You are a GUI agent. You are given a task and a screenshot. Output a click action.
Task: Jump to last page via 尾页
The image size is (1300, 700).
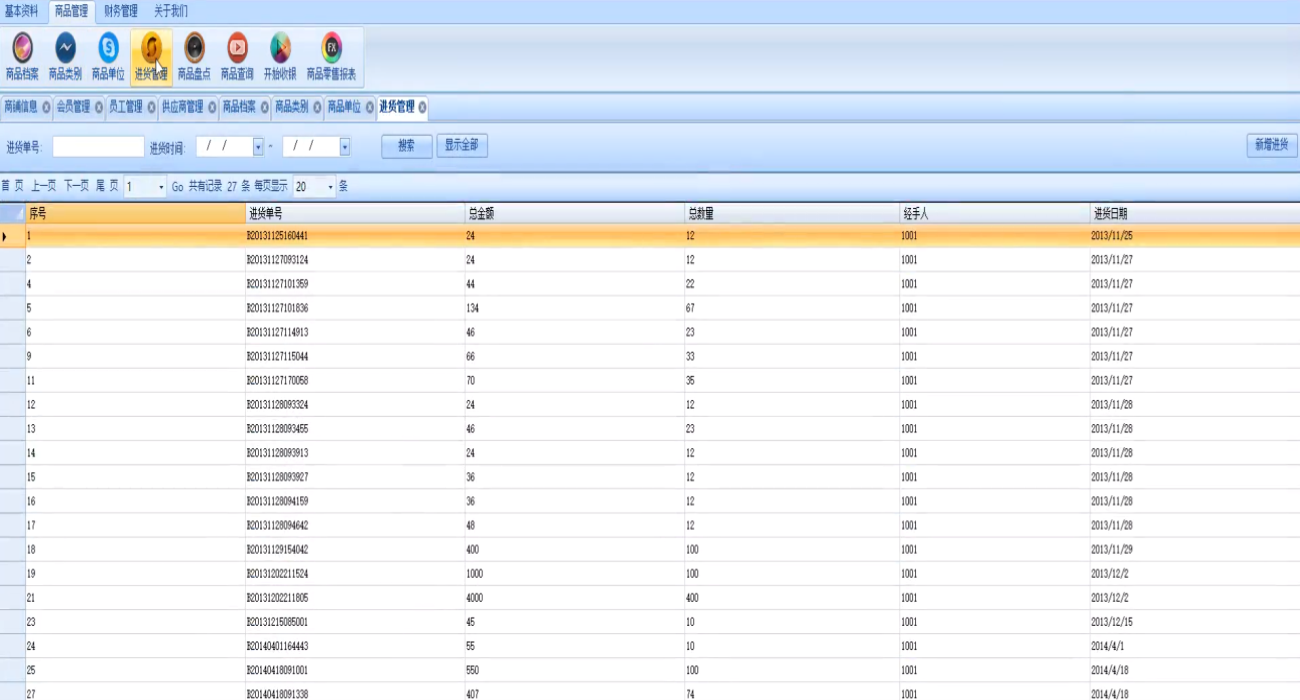tap(107, 186)
